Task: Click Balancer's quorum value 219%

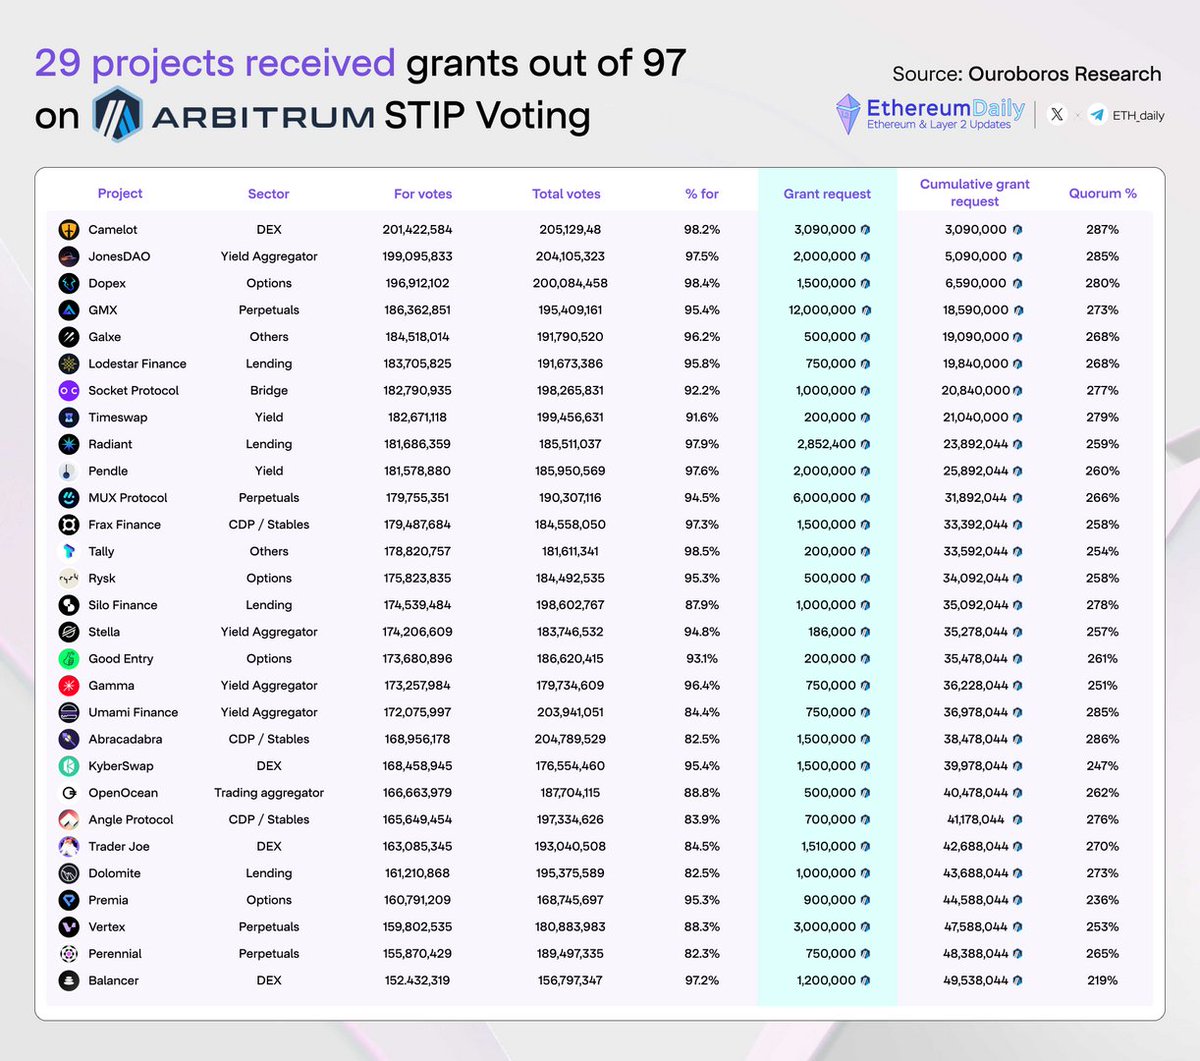Action: [x=1103, y=981]
